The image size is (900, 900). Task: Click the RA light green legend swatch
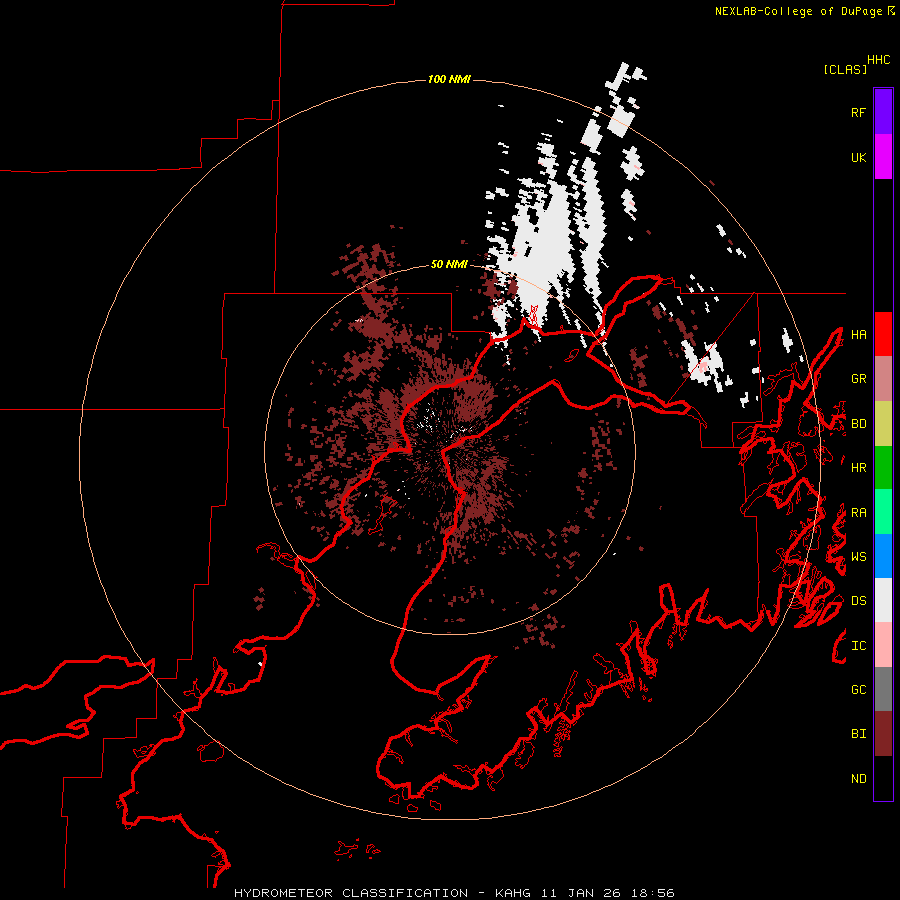(883, 512)
